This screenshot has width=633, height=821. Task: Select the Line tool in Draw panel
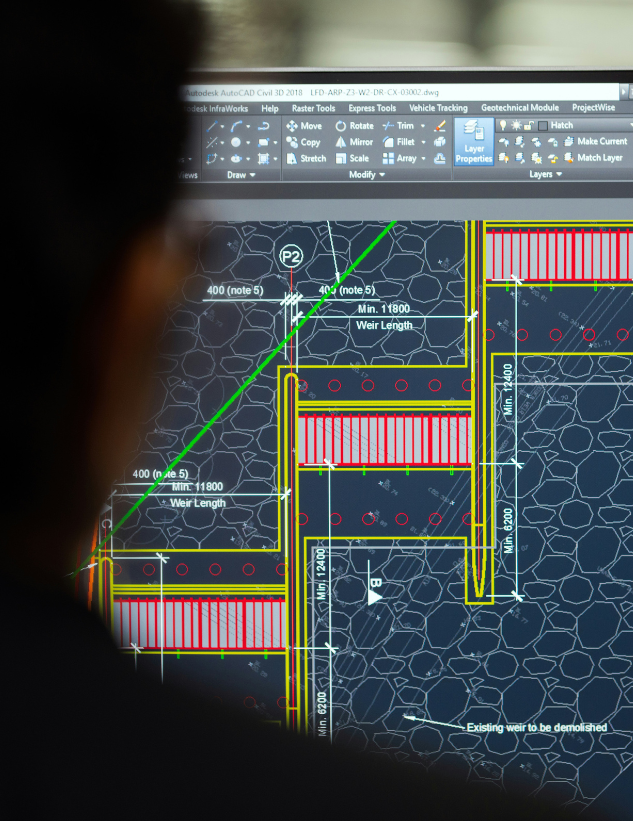(x=212, y=126)
